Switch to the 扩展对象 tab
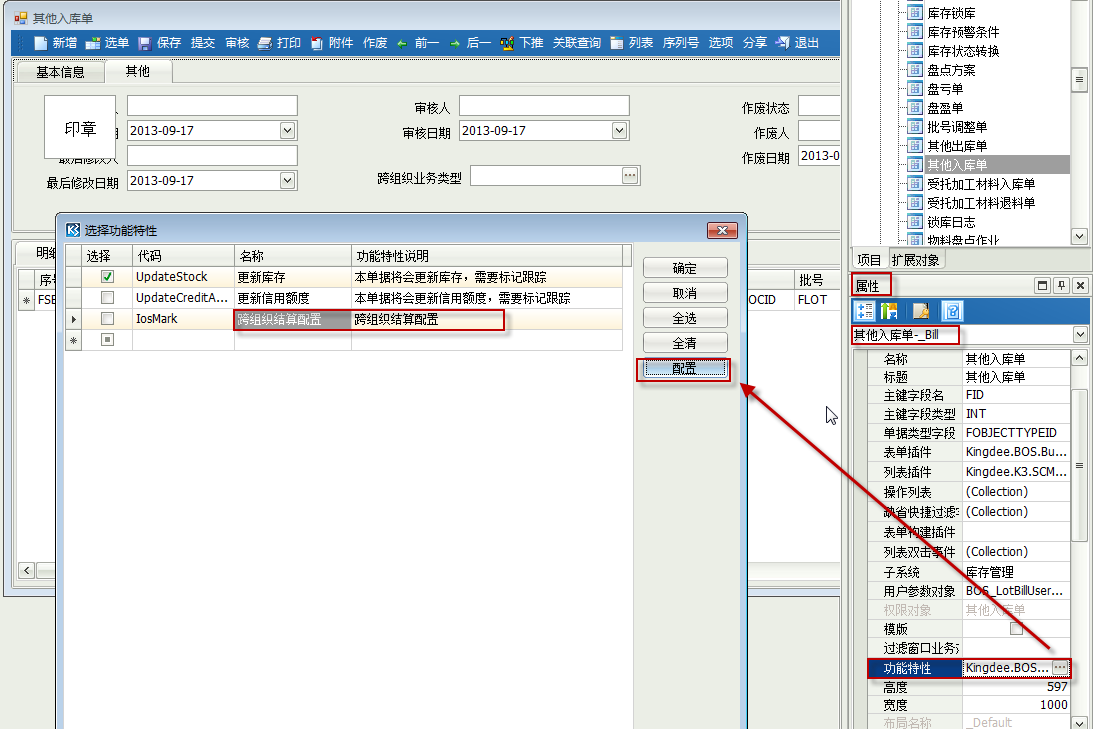 [916, 260]
